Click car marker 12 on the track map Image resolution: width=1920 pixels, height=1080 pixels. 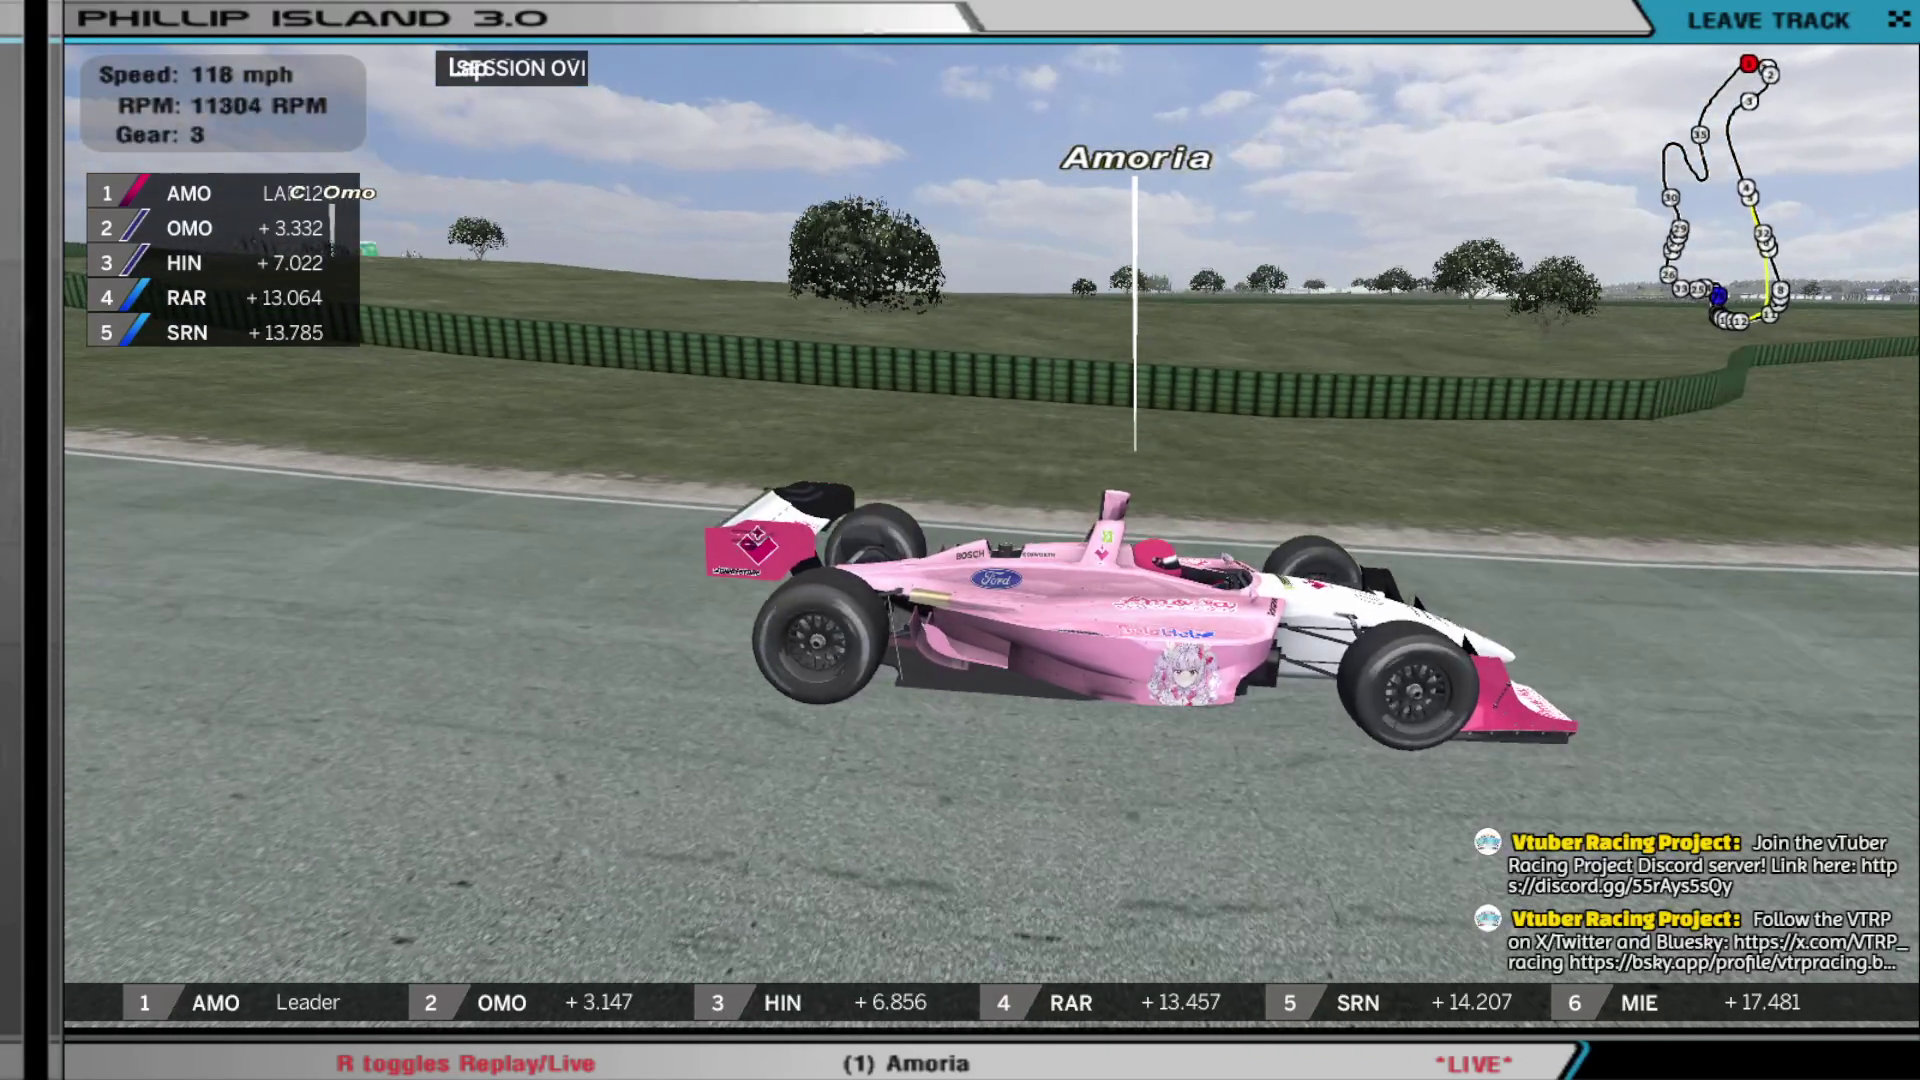coord(1741,321)
